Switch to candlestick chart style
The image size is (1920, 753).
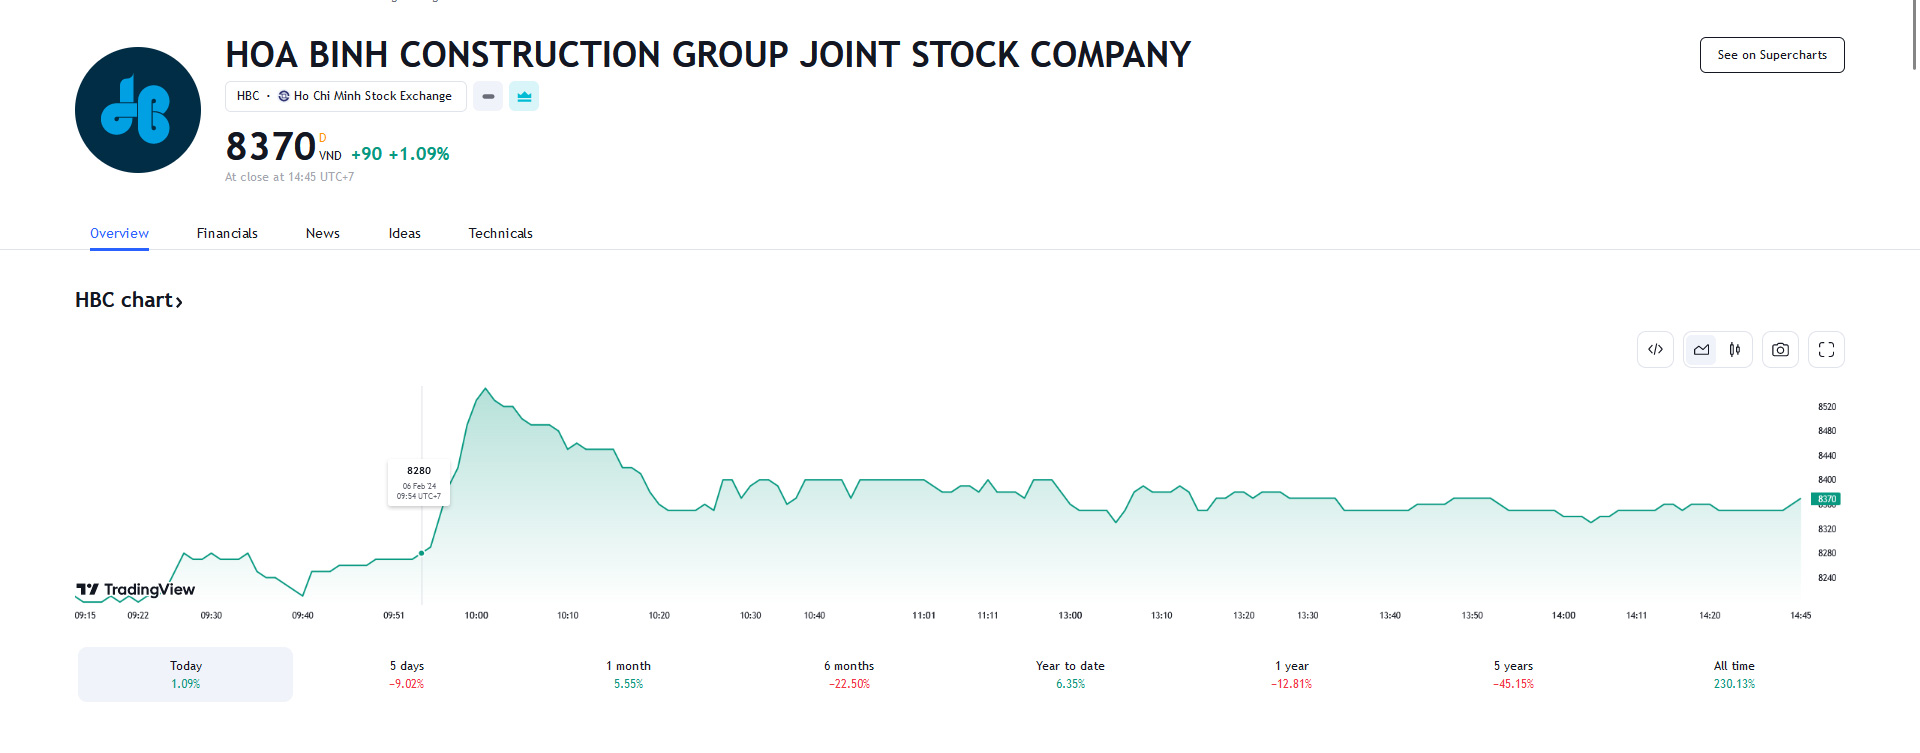coord(1735,350)
